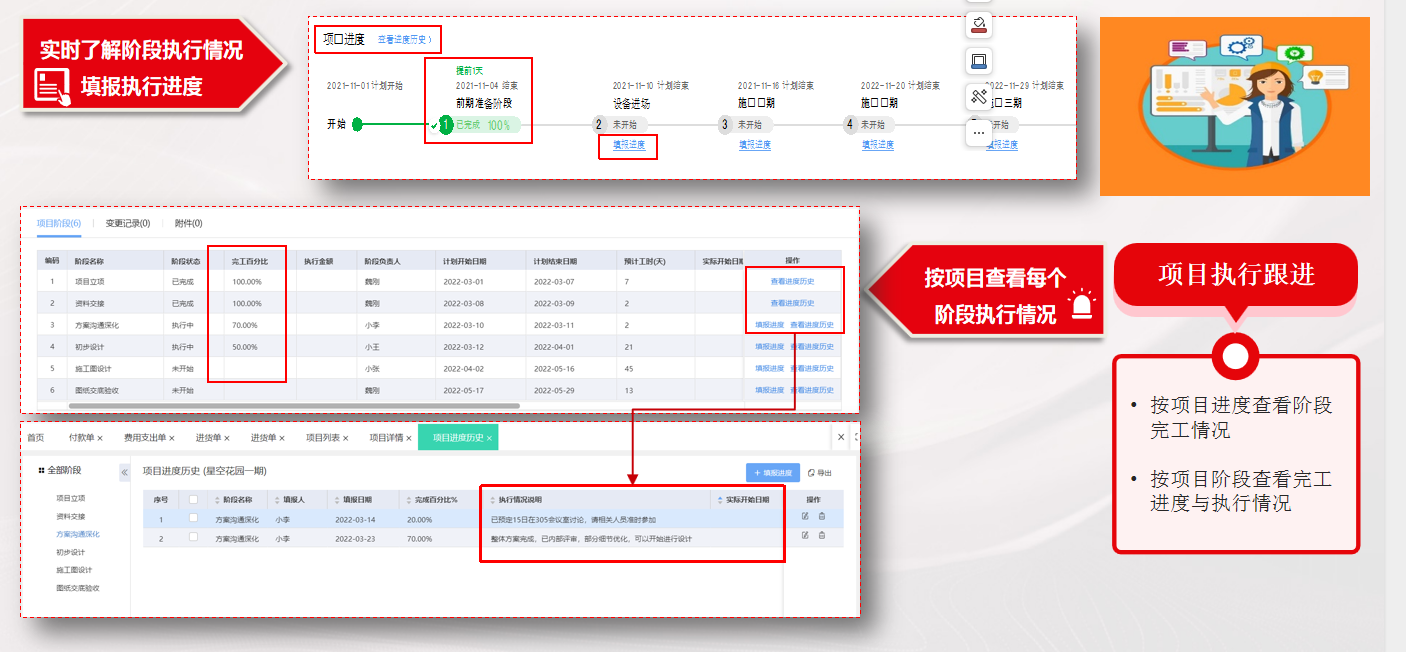The height and width of the screenshot is (652, 1406).
Task: Open the 项目详情 tab
Action: (386, 438)
